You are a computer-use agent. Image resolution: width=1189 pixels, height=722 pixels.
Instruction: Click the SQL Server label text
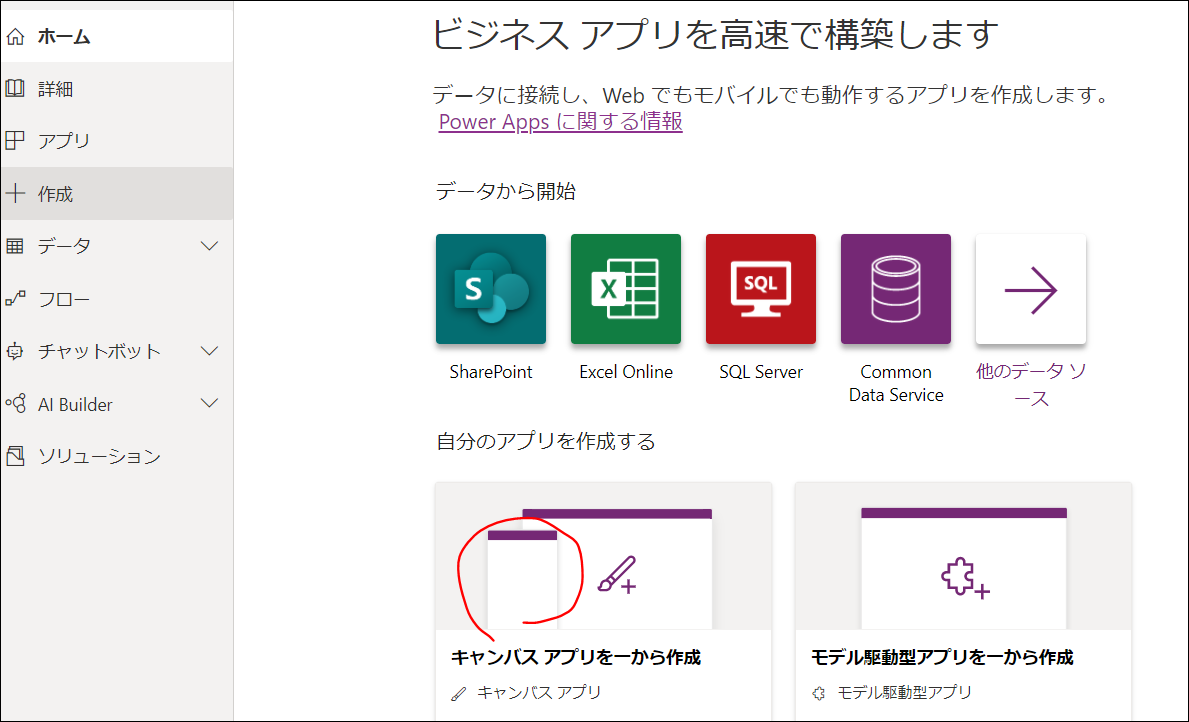[761, 372]
